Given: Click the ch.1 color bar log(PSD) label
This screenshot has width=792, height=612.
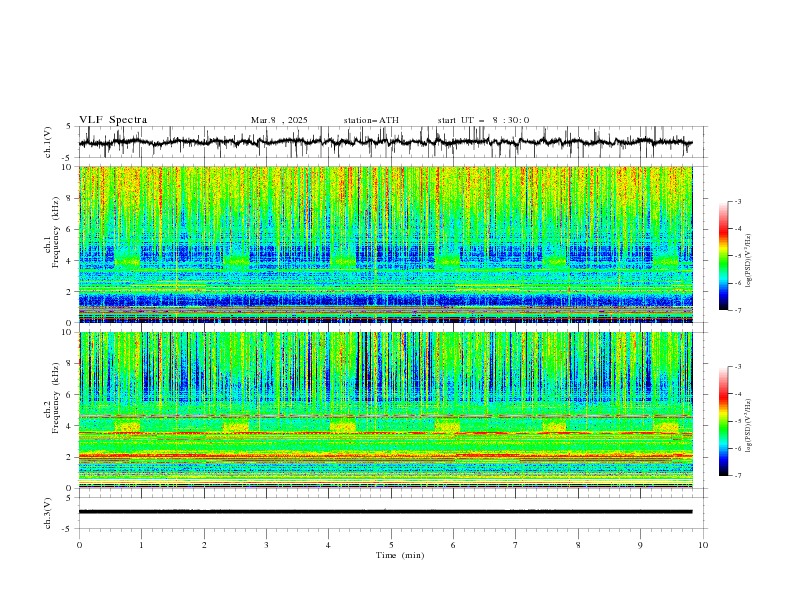Looking at the screenshot, I should pyautogui.click(x=749, y=261).
